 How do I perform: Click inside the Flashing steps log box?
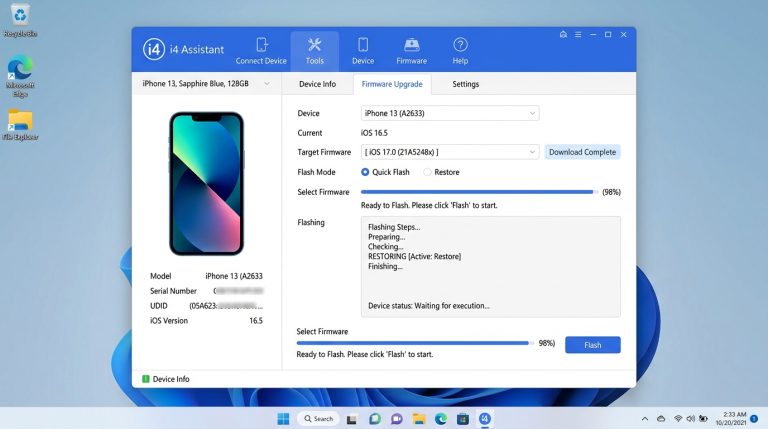coord(490,265)
